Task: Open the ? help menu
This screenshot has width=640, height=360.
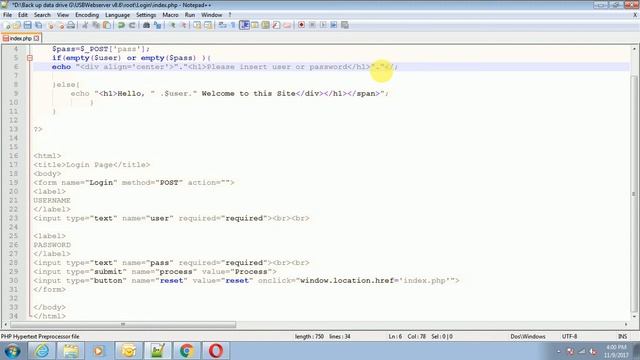Action: pyautogui.click(x=230, y=15)
